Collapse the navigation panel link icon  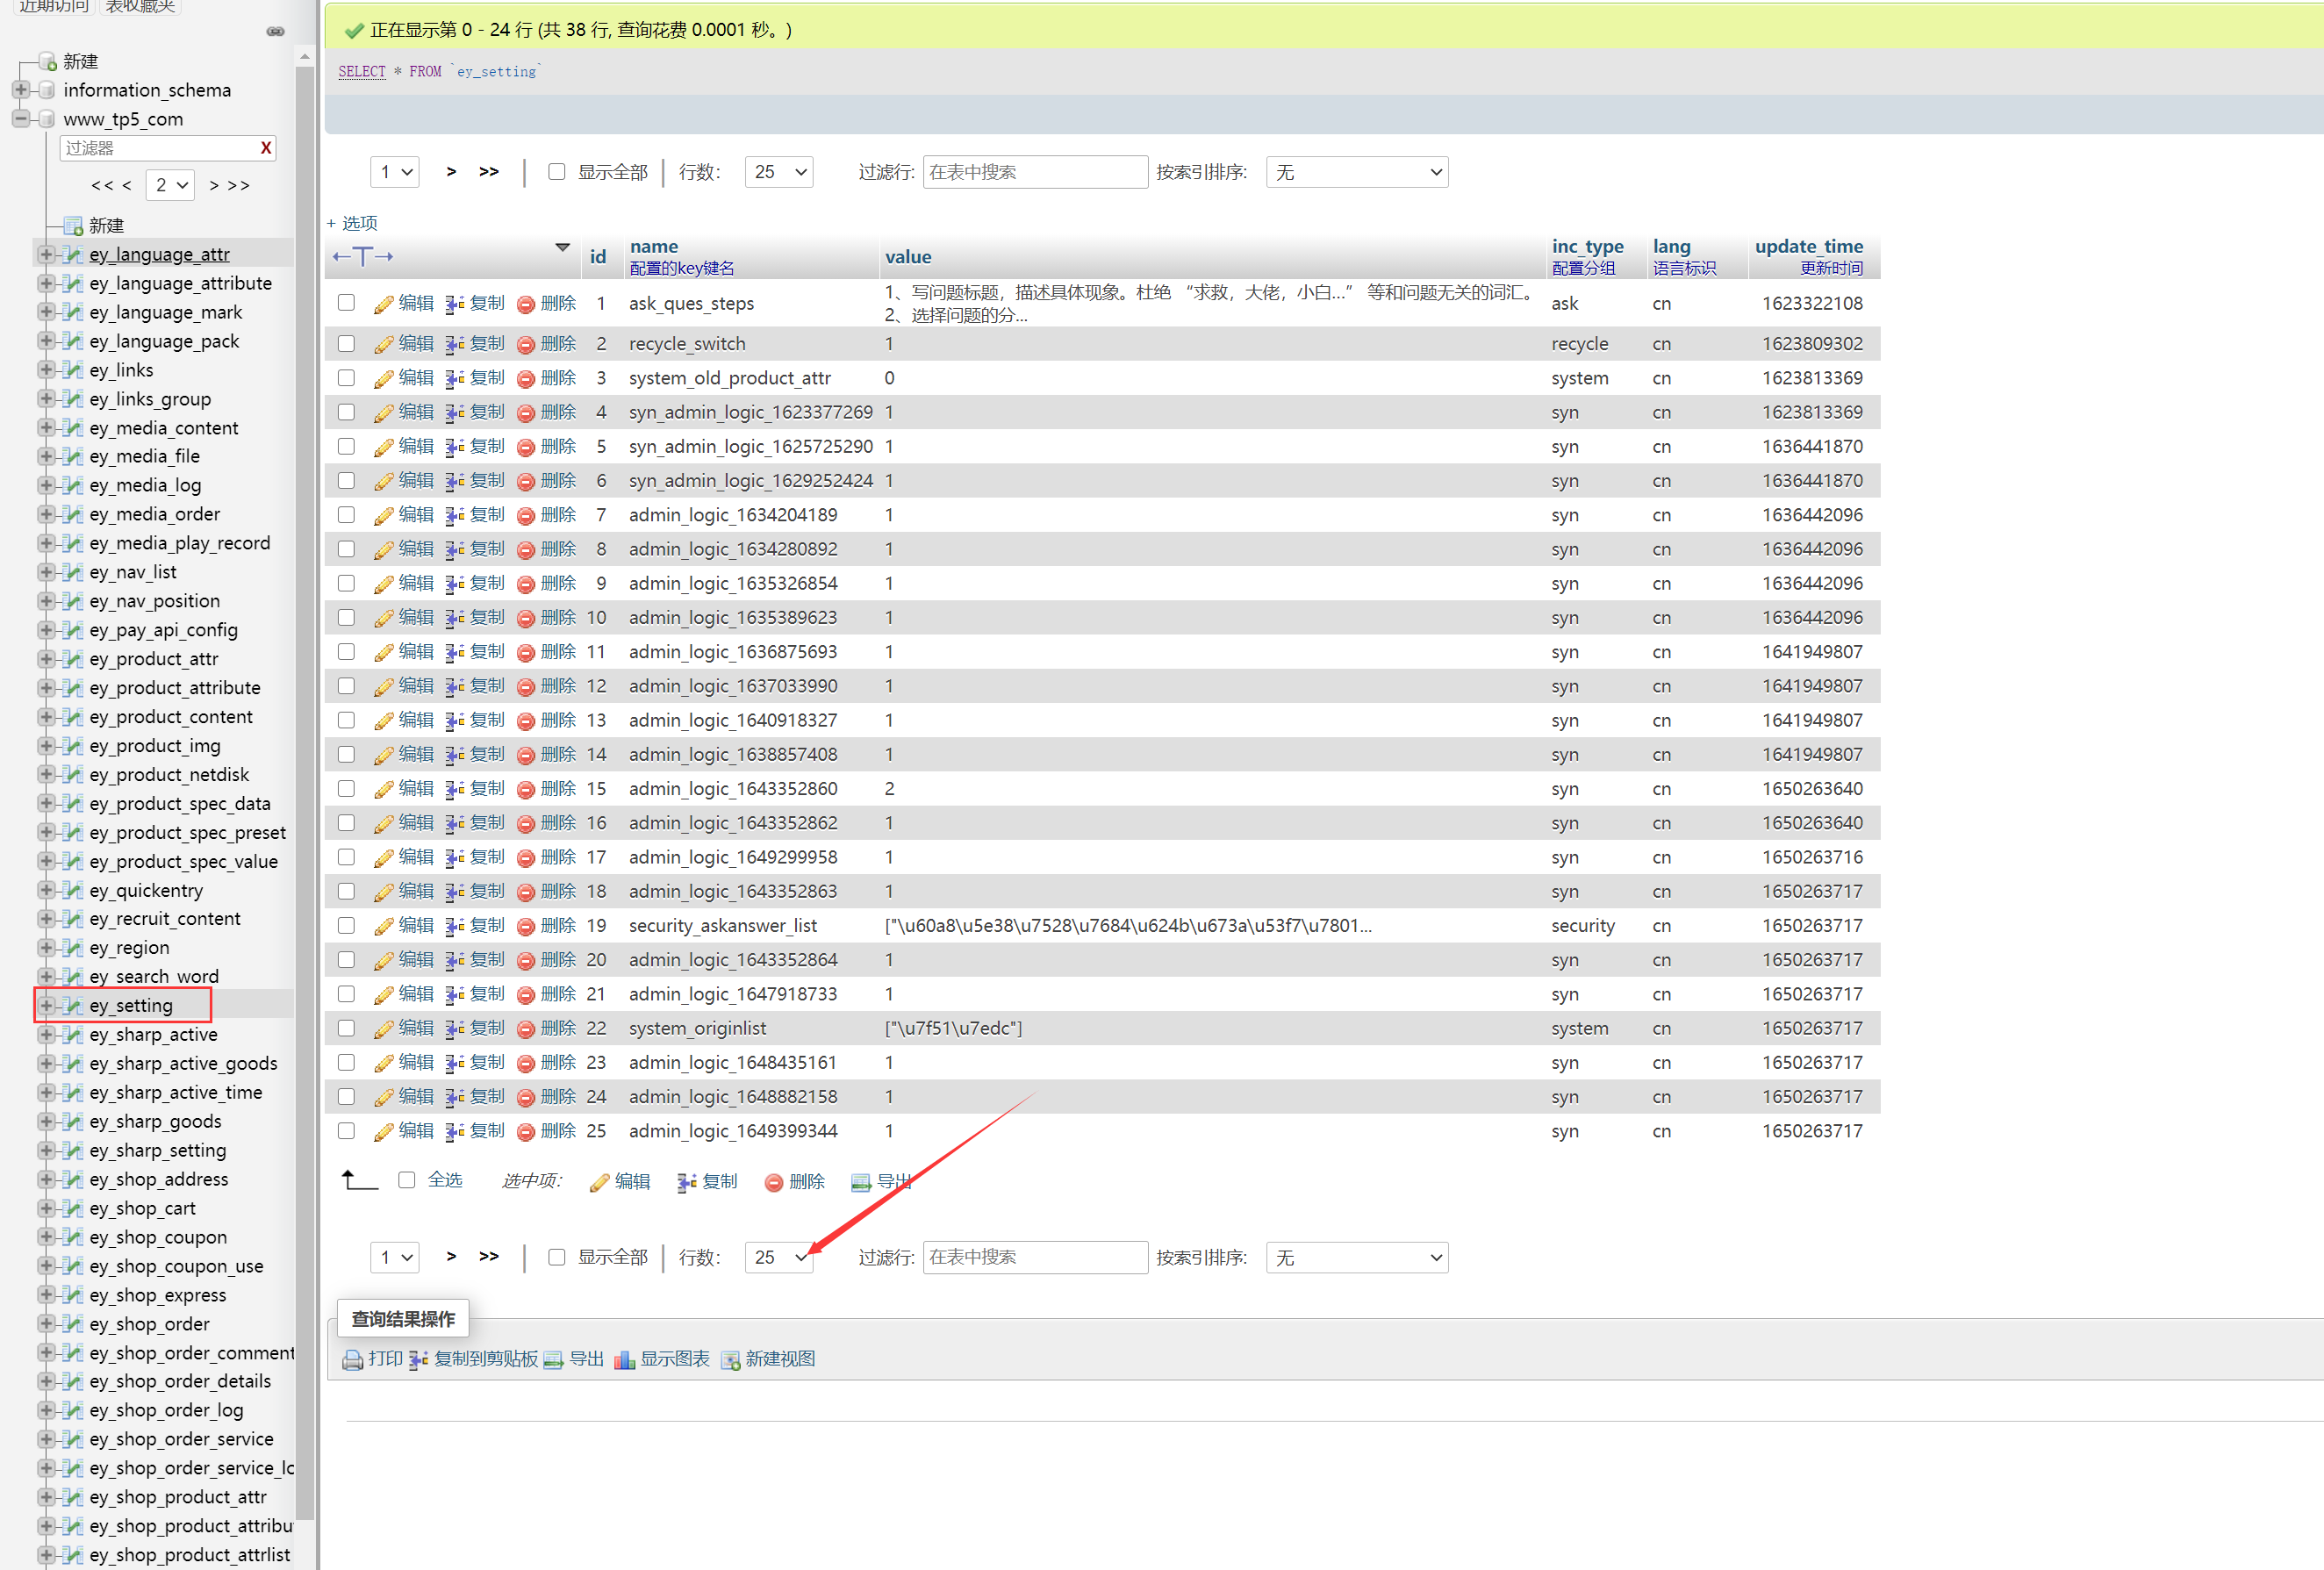coord(275,32)
